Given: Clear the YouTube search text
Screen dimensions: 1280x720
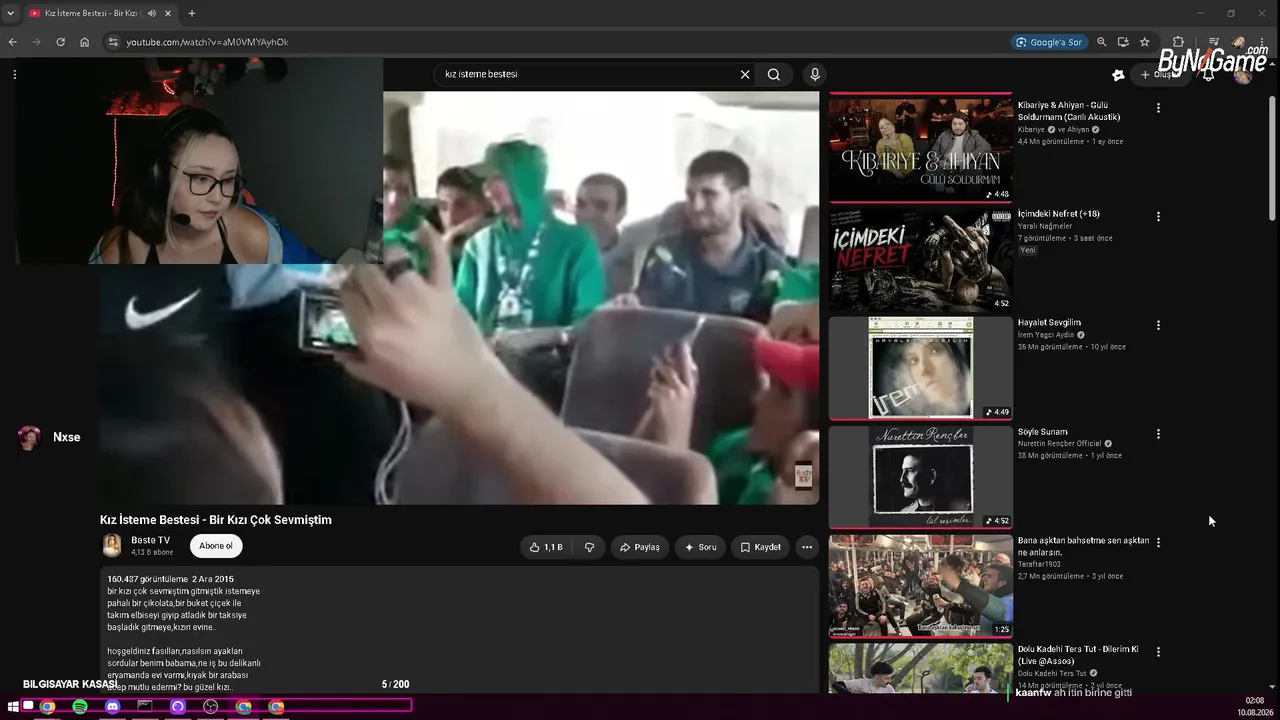Looking at the screenshot, I should (745, 74).
